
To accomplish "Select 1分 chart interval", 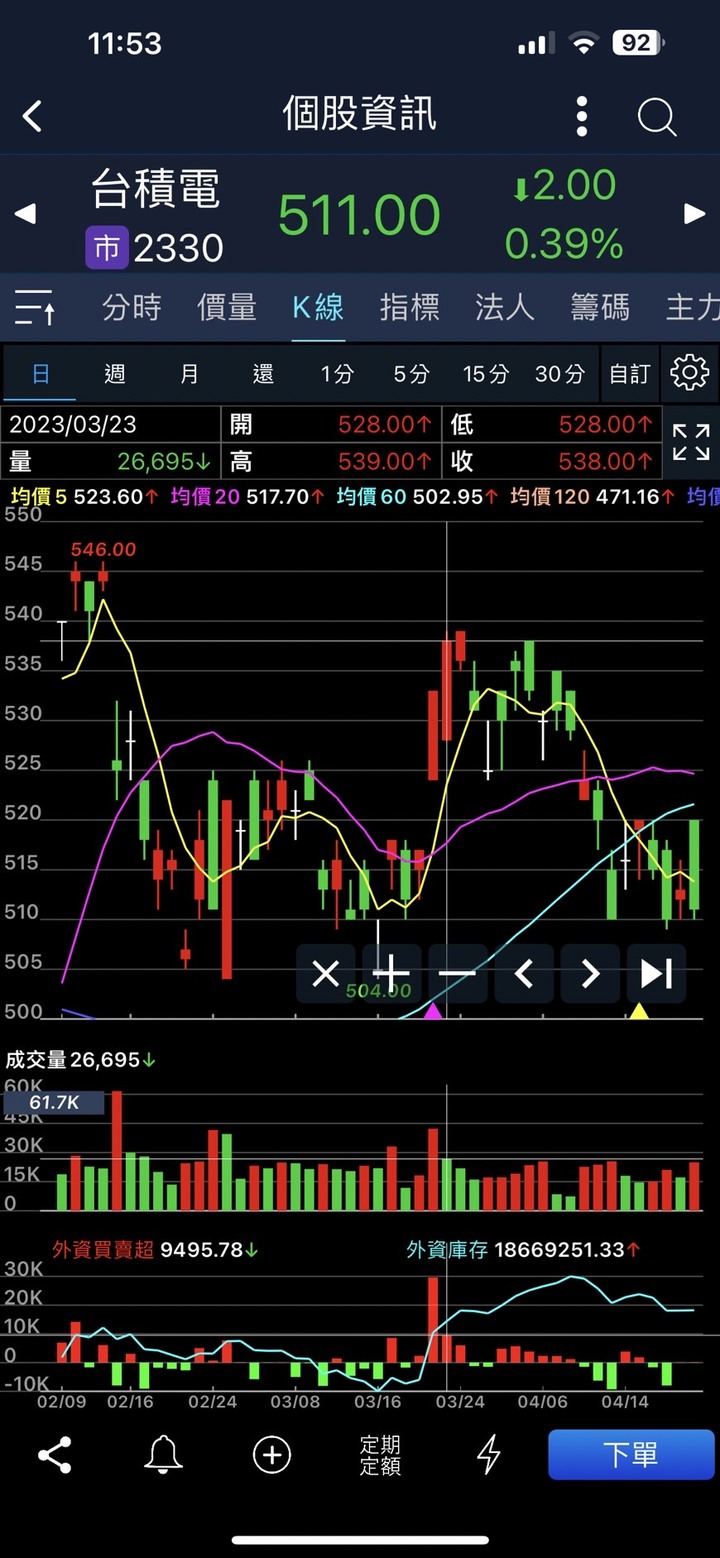I will 337,374.
